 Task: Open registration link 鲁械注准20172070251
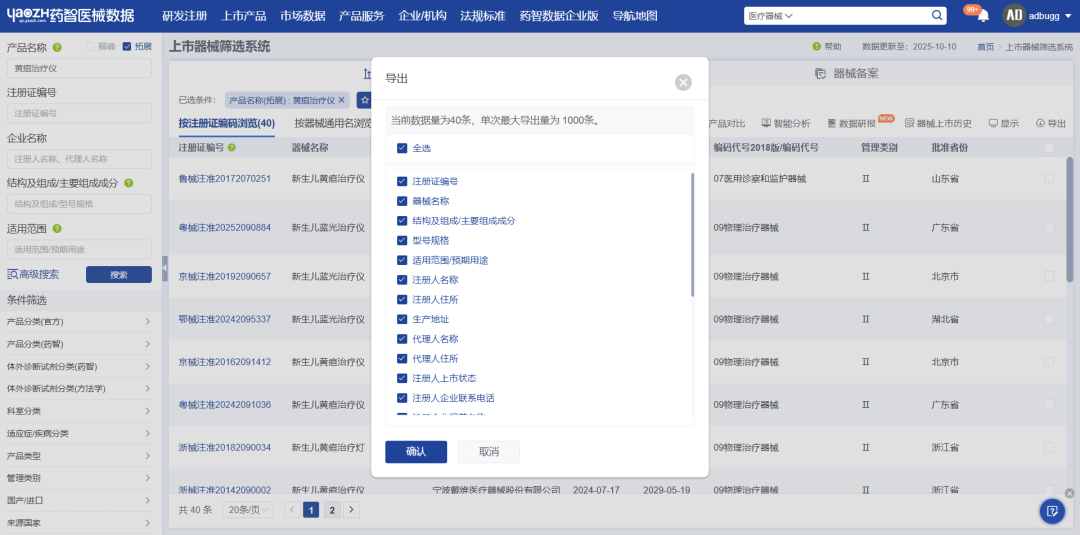(225, 178)
